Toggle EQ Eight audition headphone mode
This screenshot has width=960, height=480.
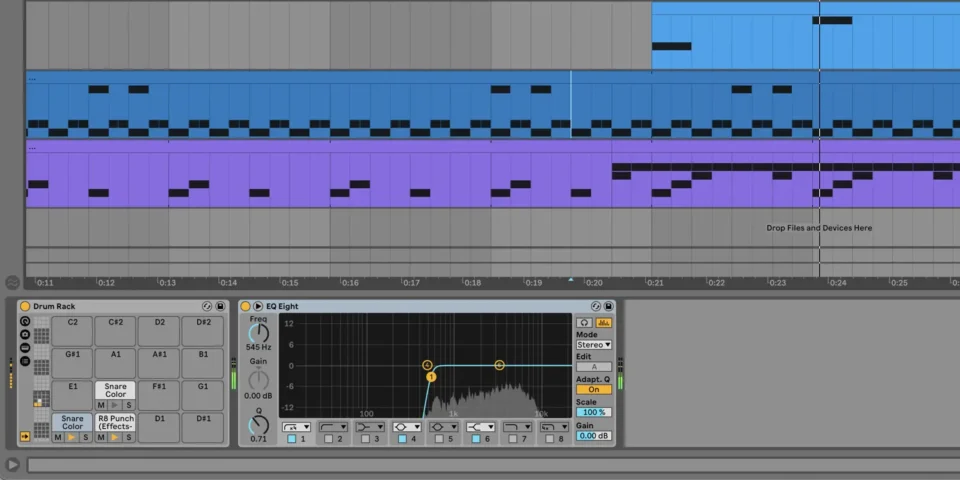pyautogui.click(x=584, y=322)
